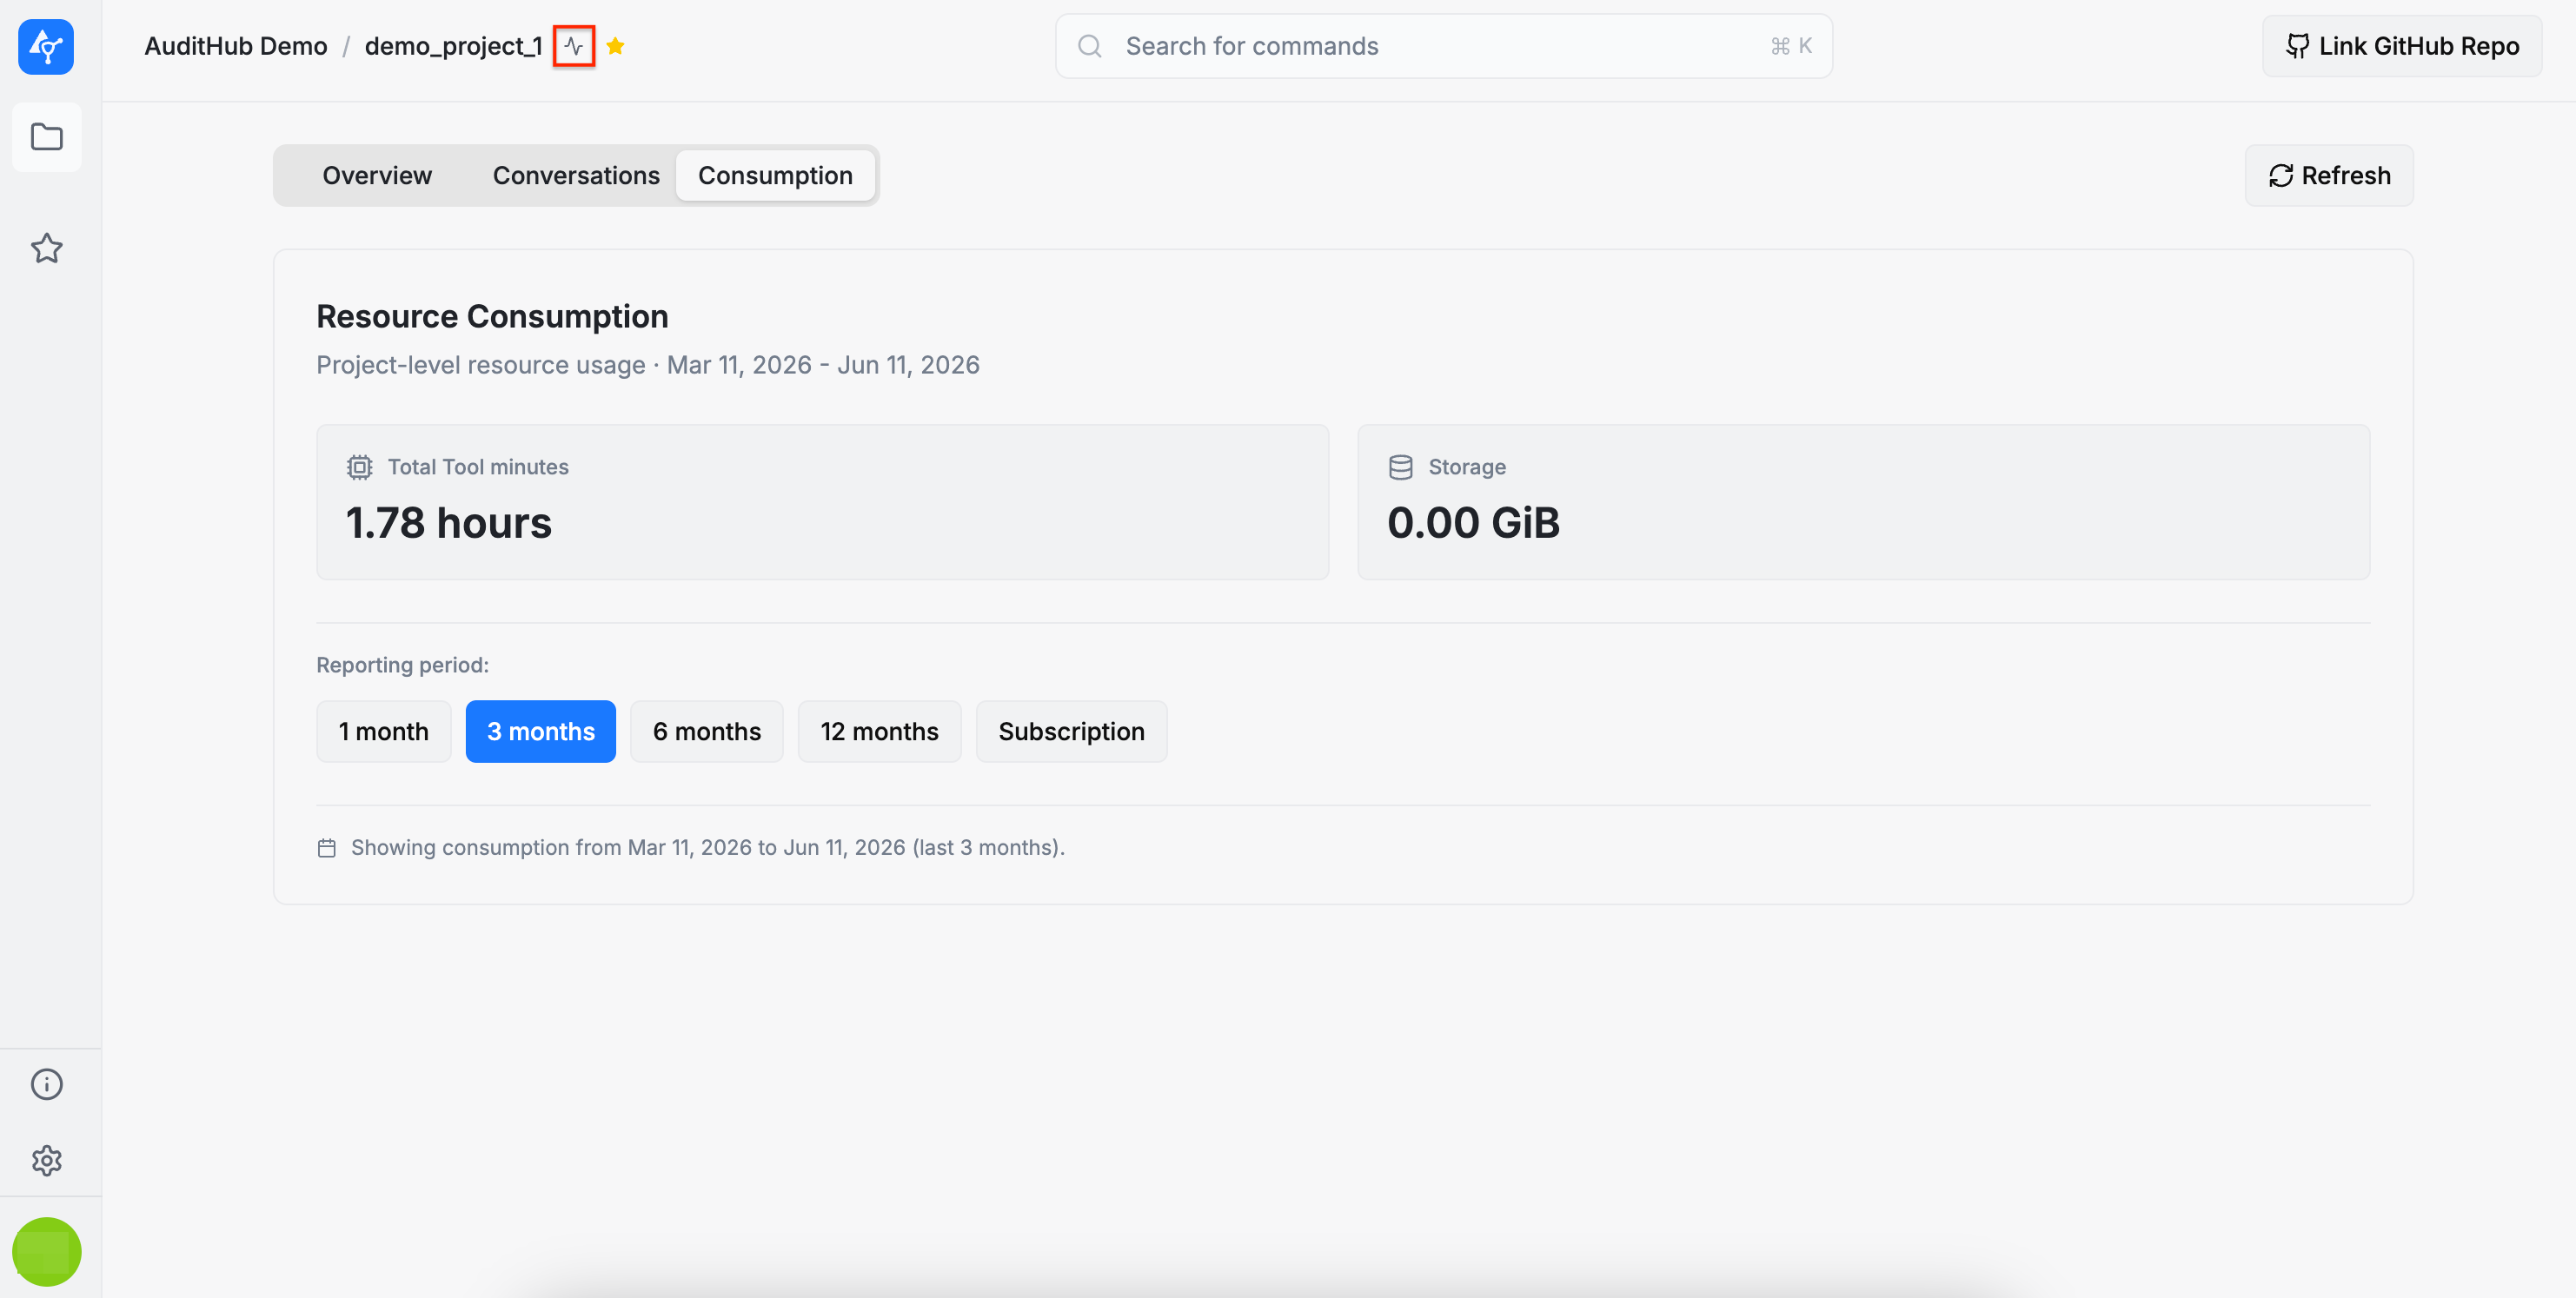Open the info icon in sidebar
2576x1298 pixels.
(x=47, y=1084)
